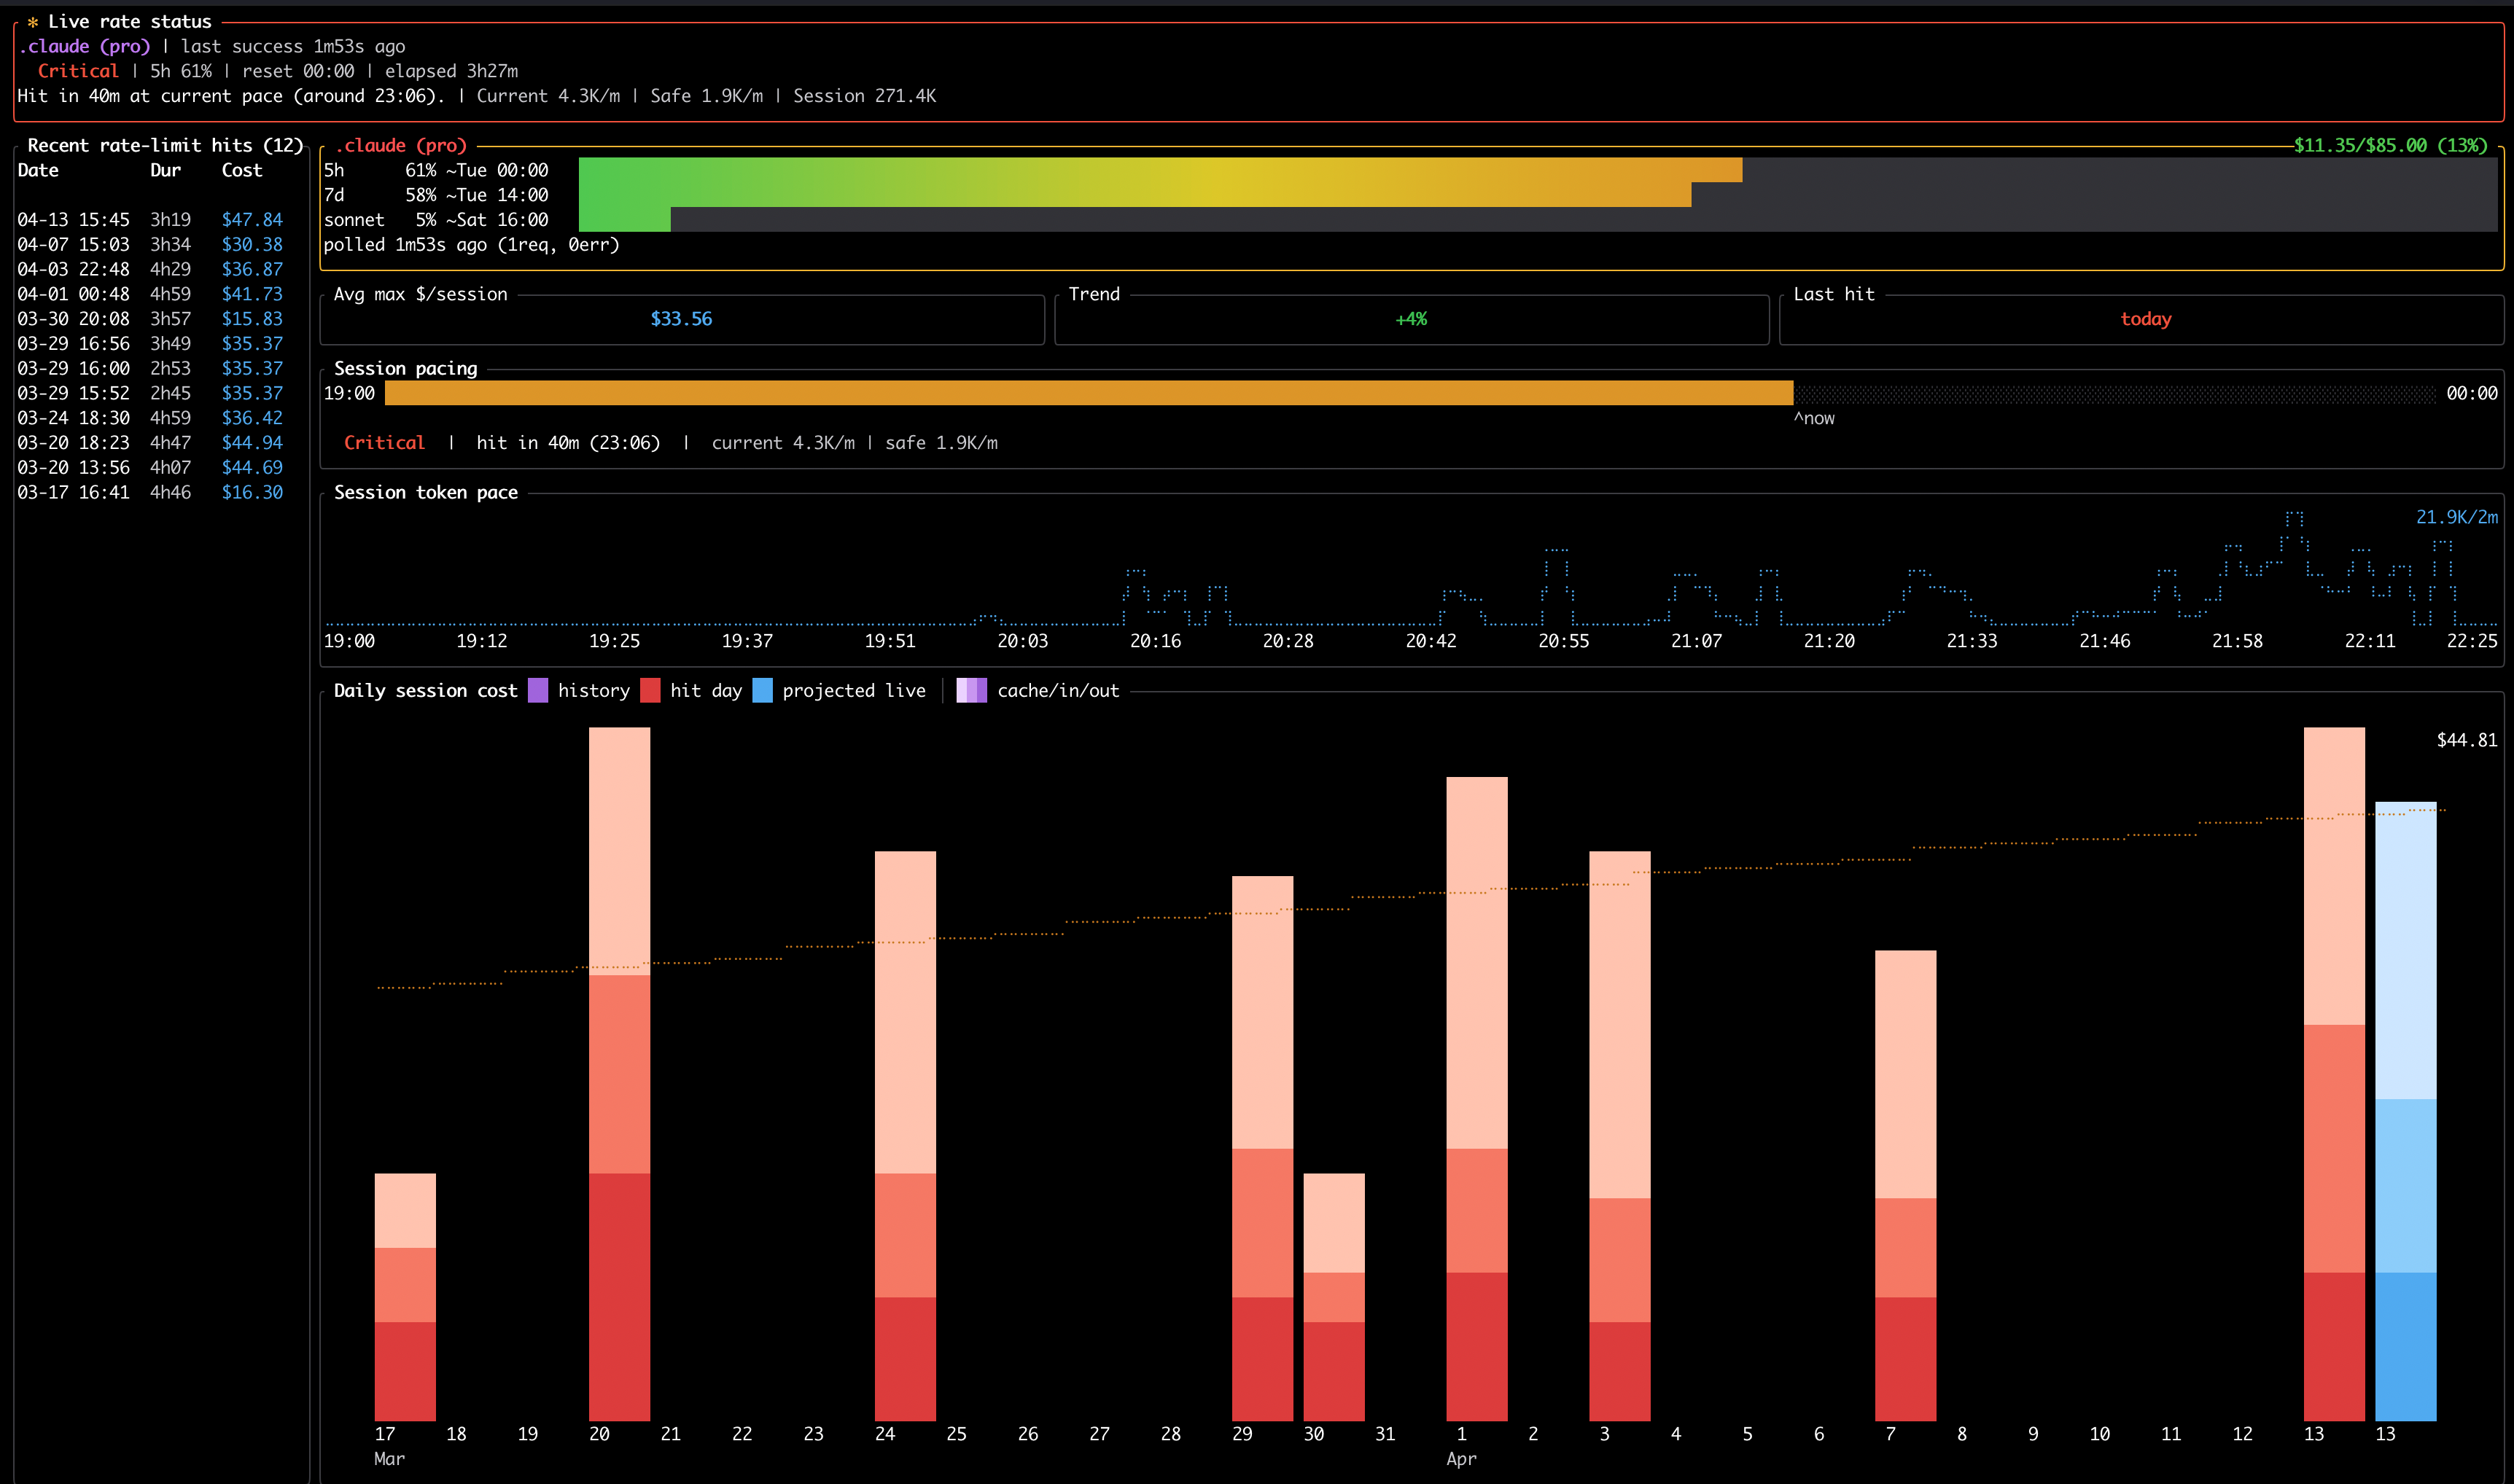
Task: Click the Apr month label under the chart
Action: (x=1461, y=1459)
